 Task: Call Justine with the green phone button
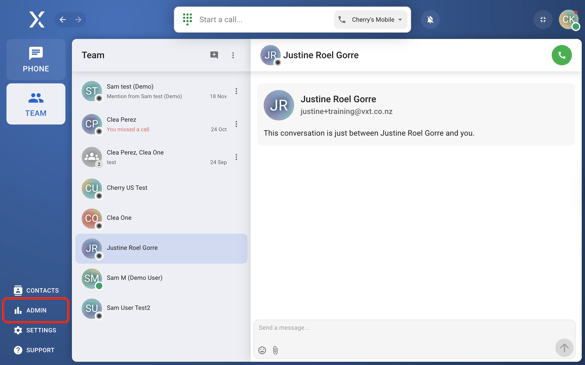click(561, 55)
